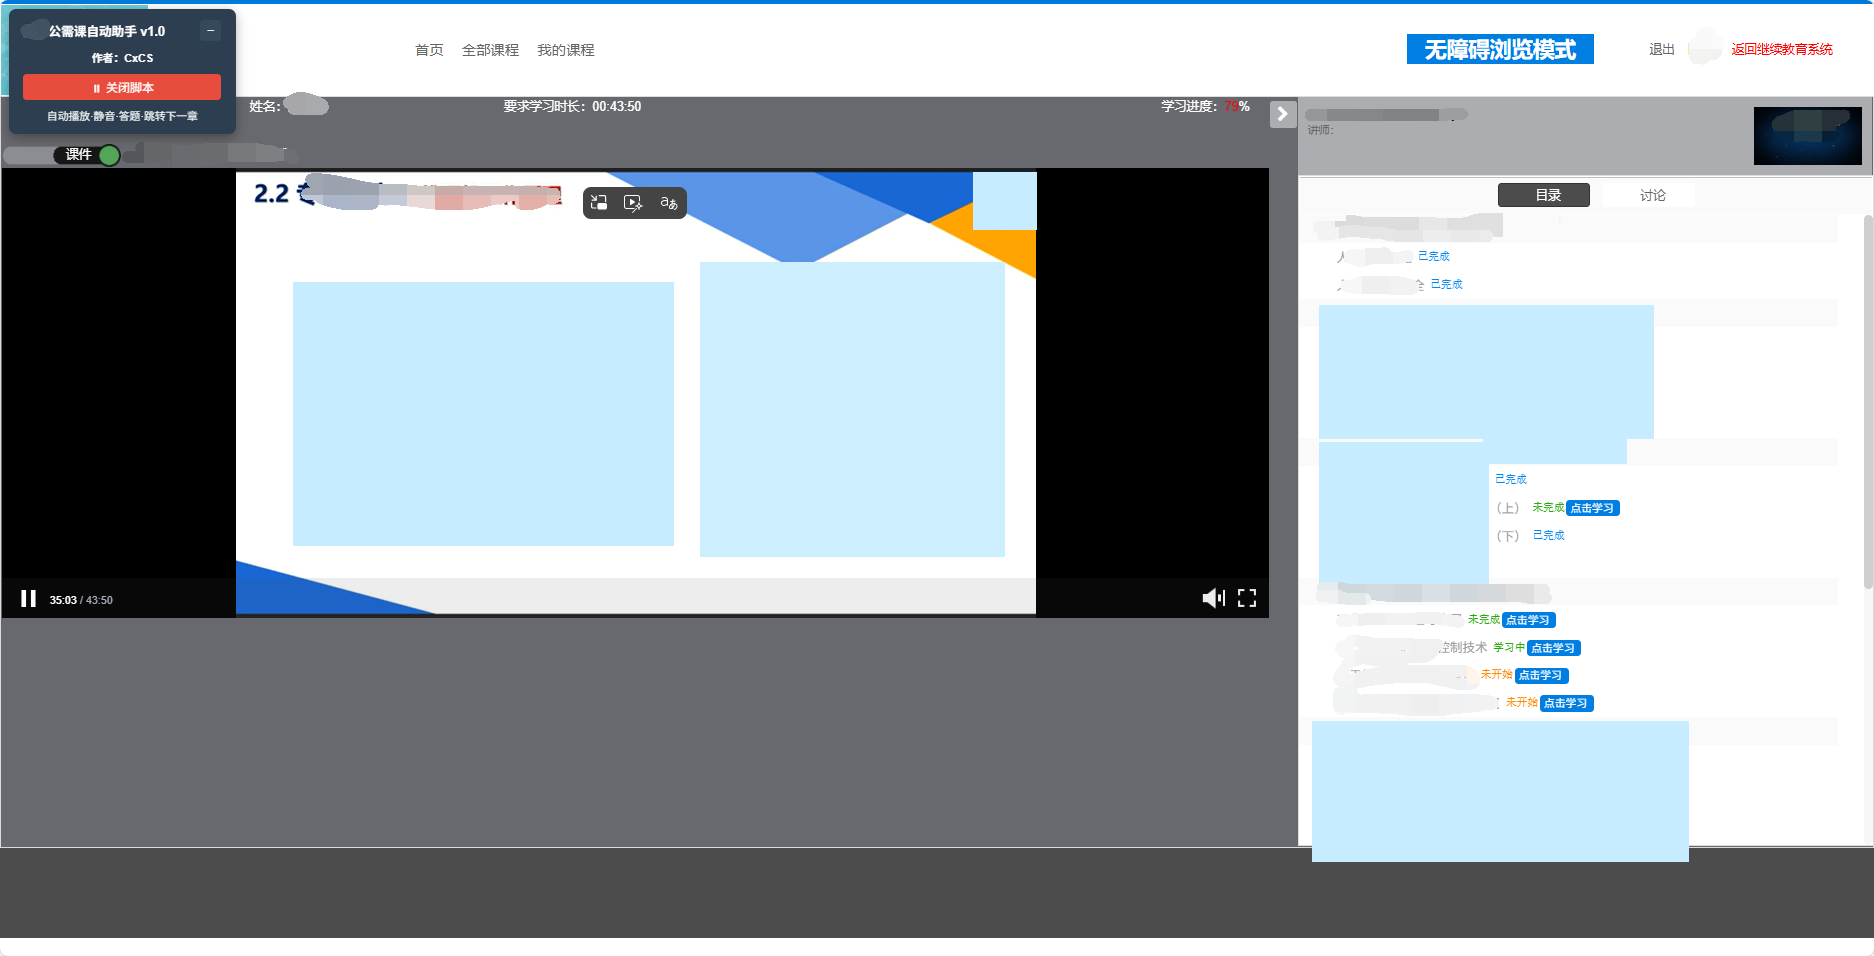The width and height of the screenshot is (1874, 956).
Task: Open 我的课程 in the navigation
Action: click(565, 50)
